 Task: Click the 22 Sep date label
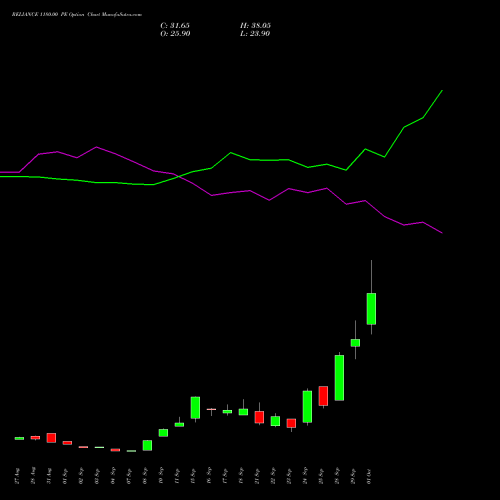pos(273,476)
